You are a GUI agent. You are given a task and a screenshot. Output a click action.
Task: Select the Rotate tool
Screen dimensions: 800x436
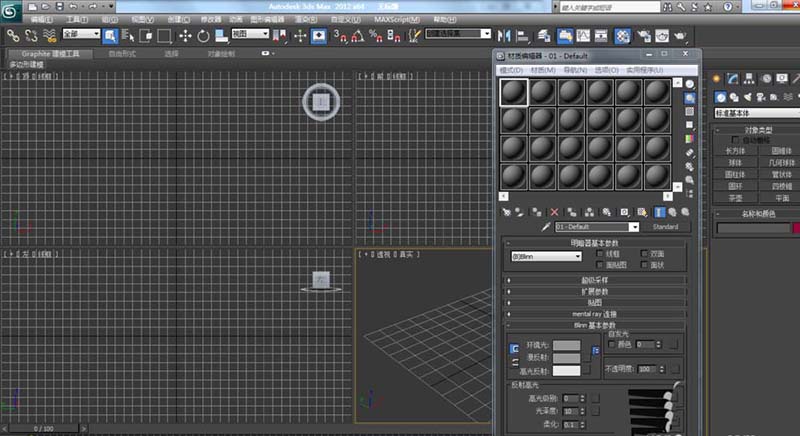click(x=203, y=36)
